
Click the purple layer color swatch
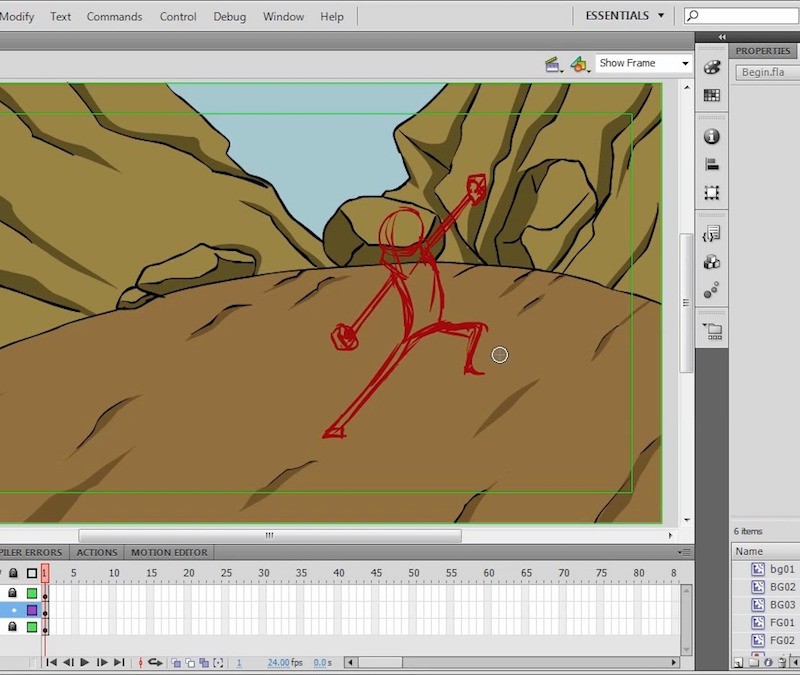click(31, 610)
